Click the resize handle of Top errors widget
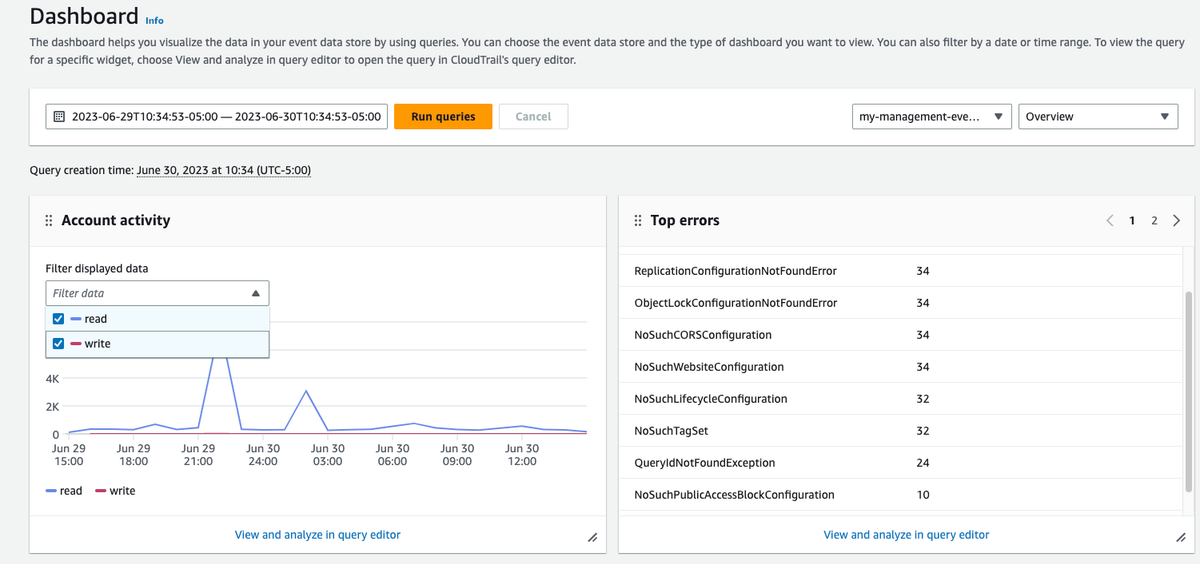 pos(1180,538)
